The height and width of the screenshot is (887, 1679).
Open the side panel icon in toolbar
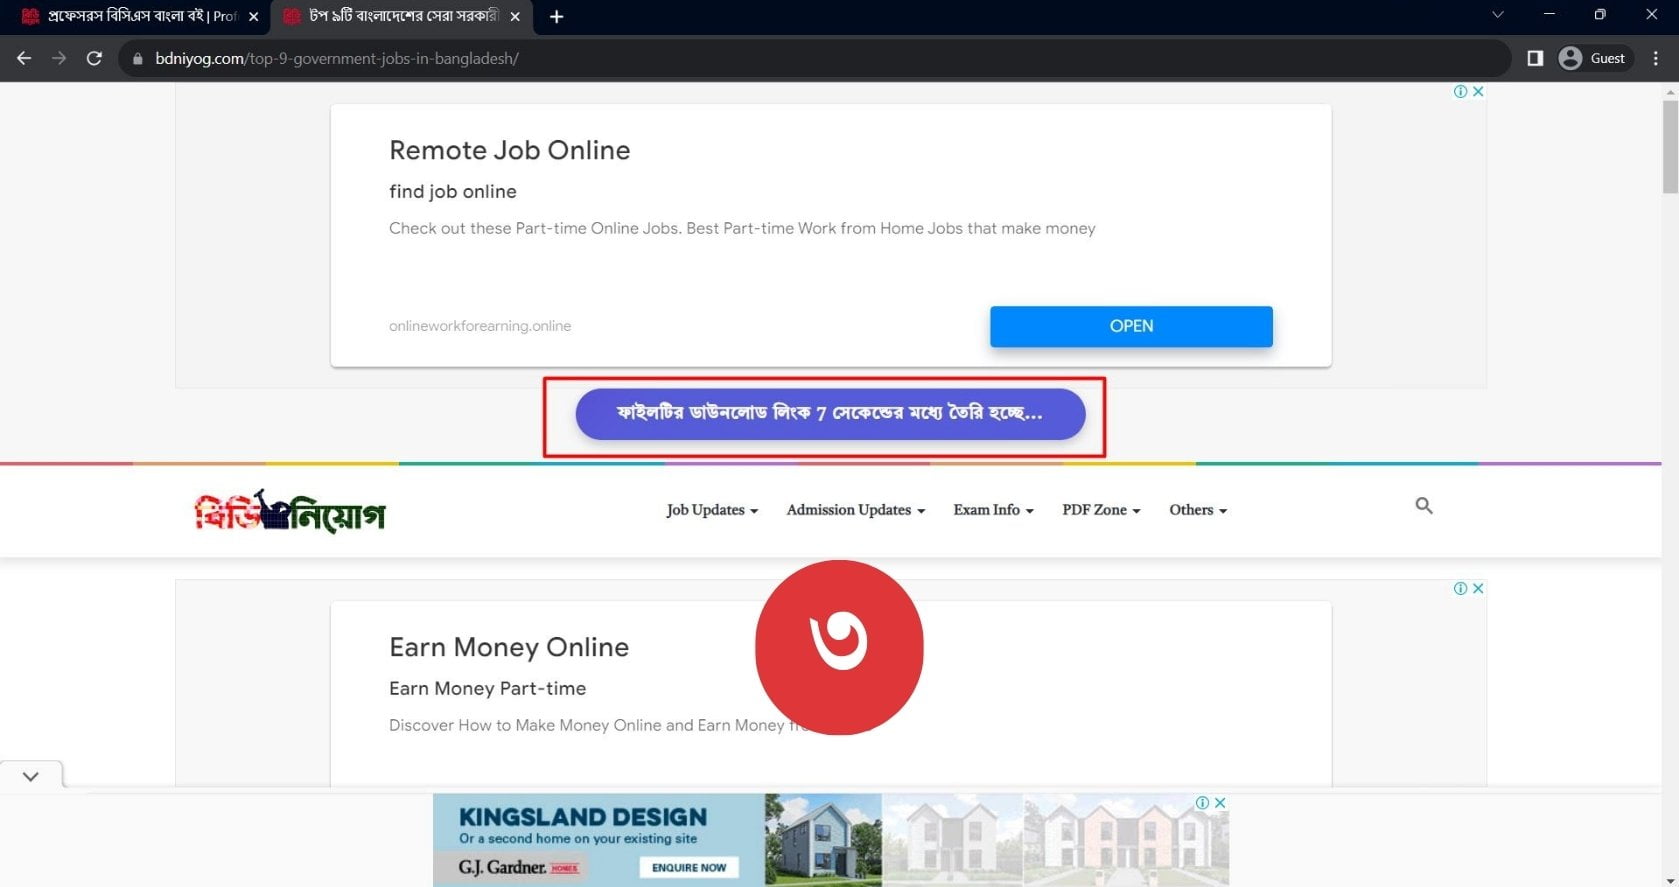pos(1535,58)
